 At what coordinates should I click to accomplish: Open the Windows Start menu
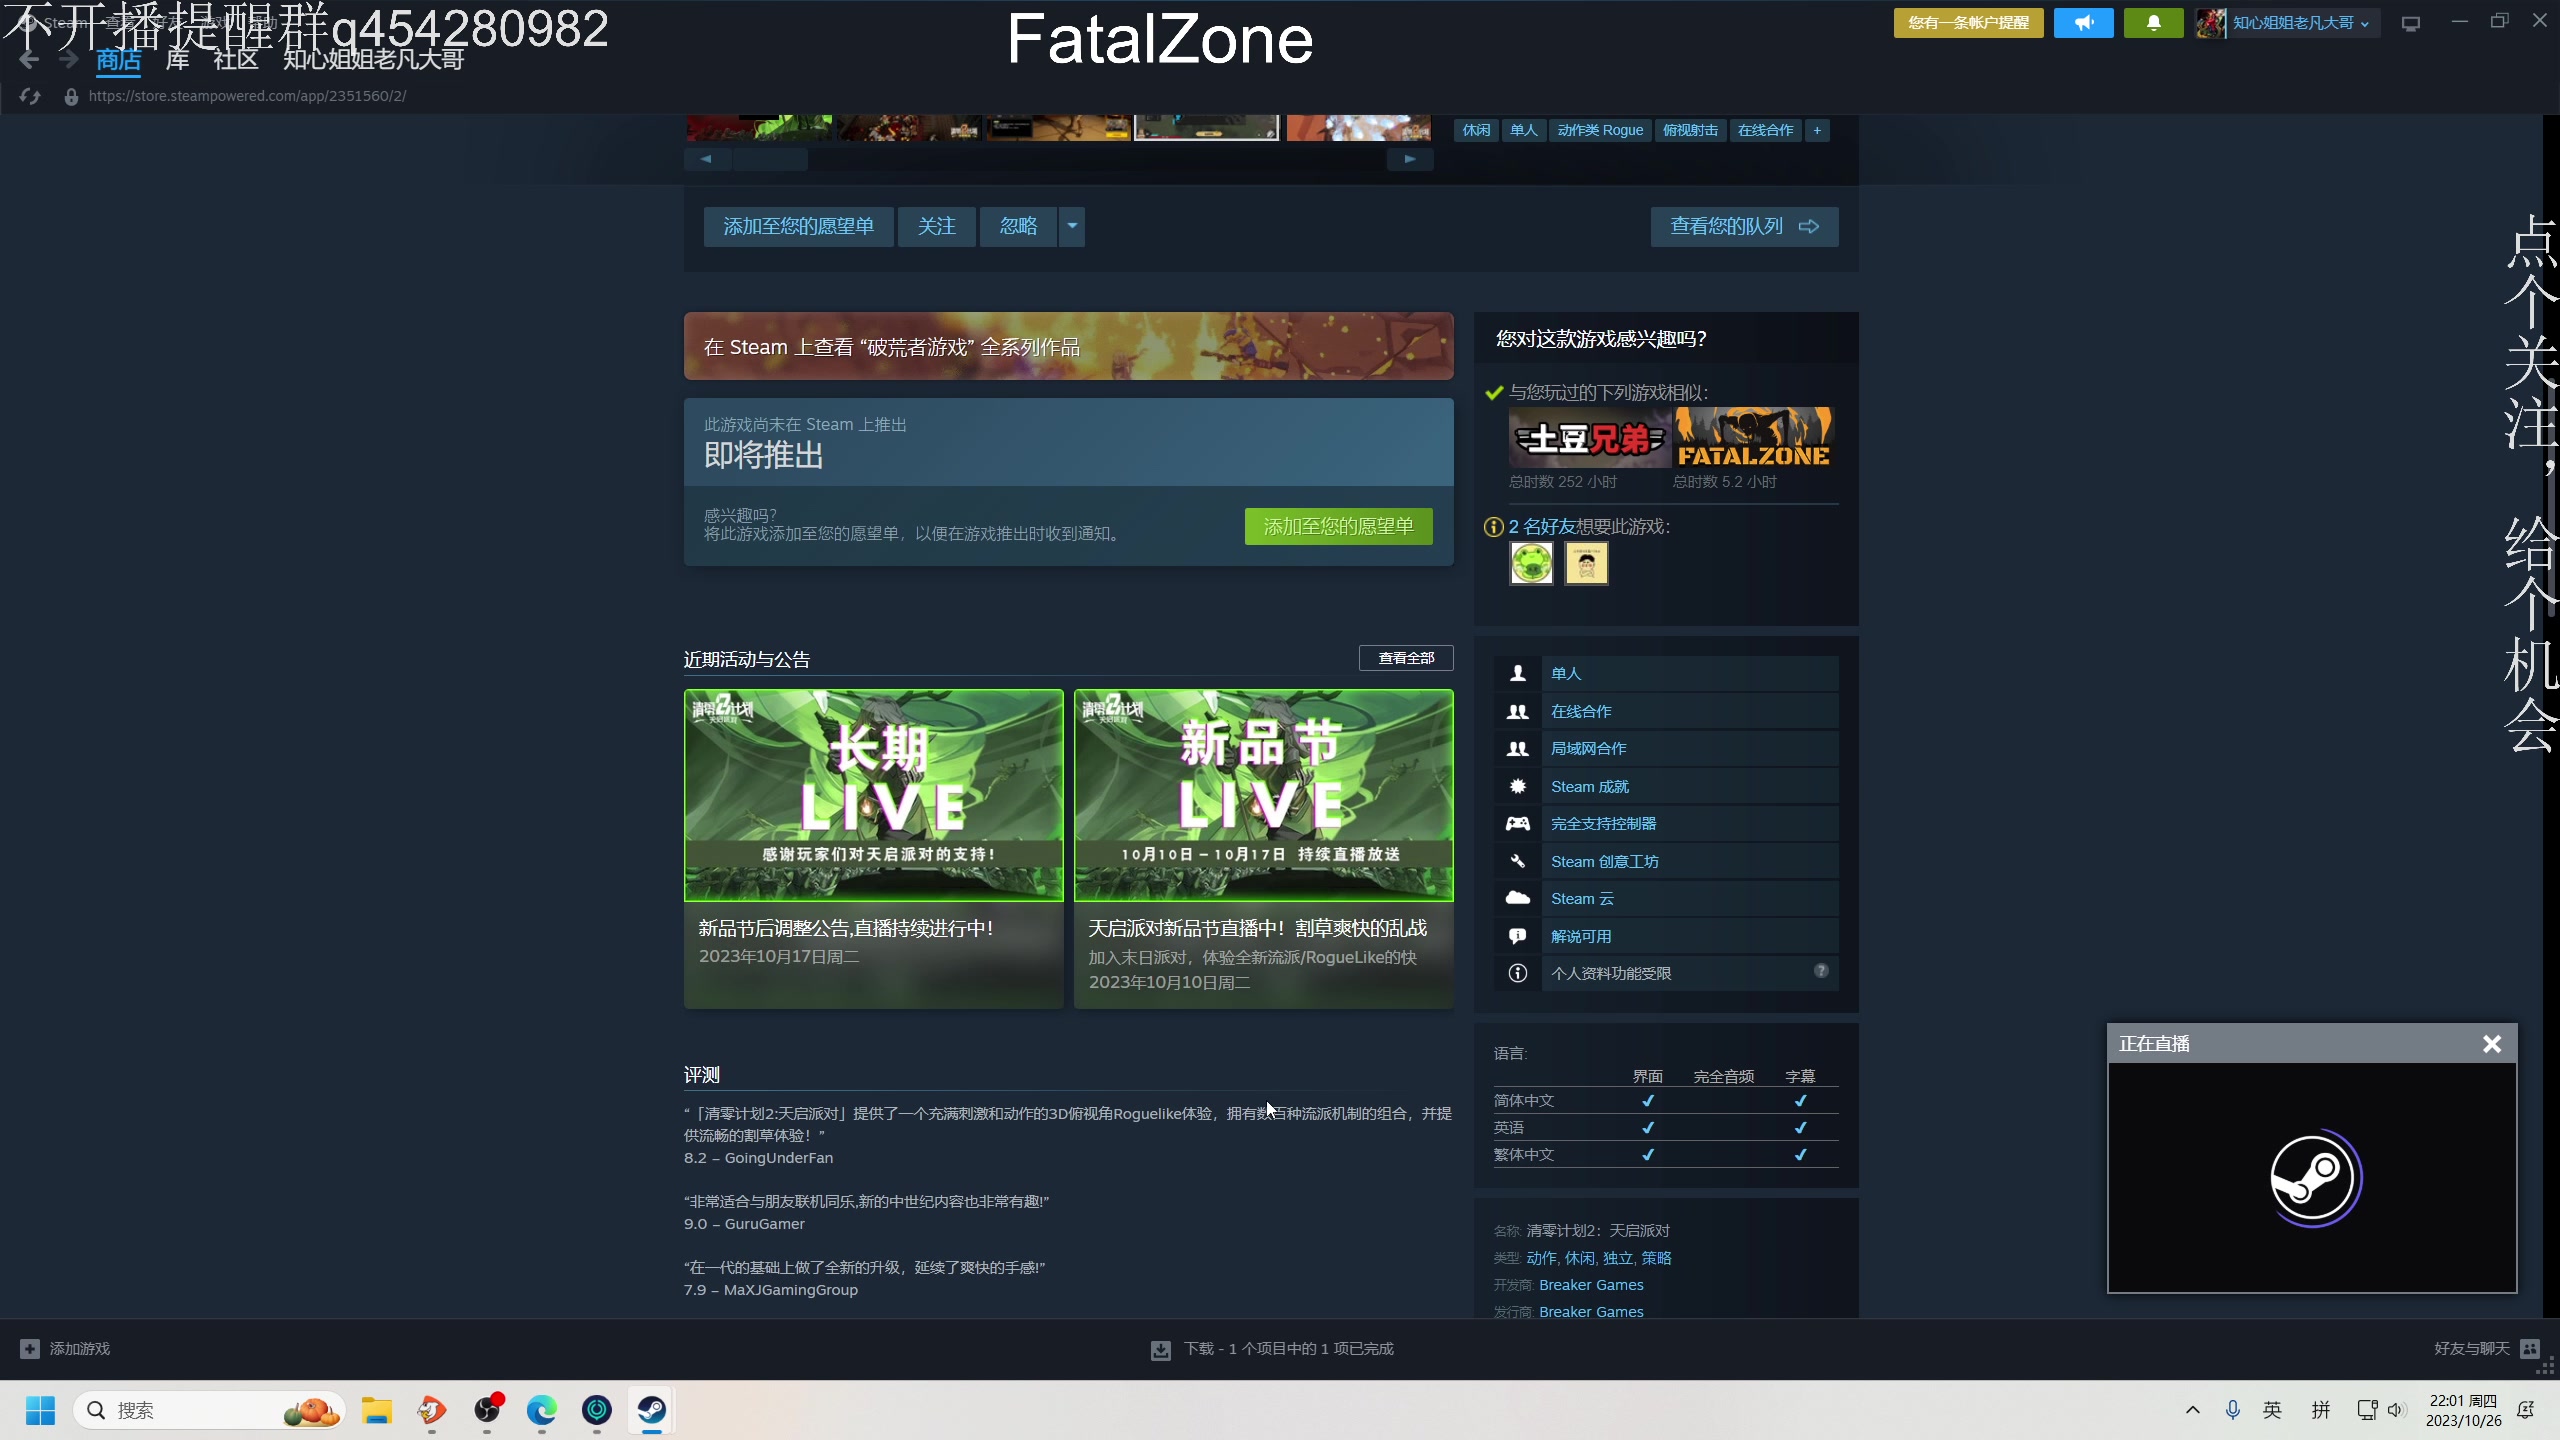pos(41,1411)
